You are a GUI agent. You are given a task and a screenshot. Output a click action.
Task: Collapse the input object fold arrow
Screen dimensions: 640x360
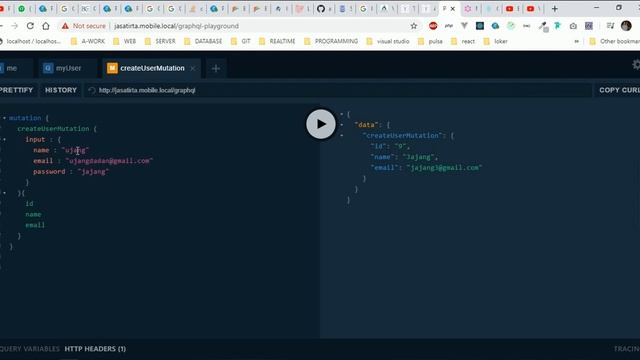coord(4,140)
